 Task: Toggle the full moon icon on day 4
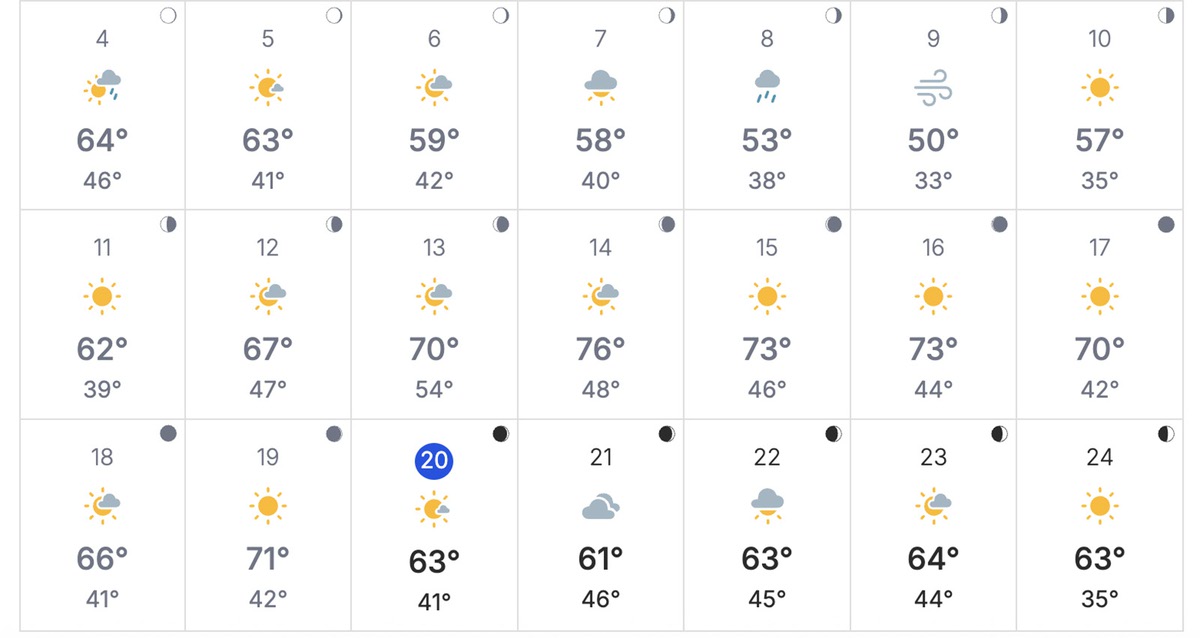(168, 15)
